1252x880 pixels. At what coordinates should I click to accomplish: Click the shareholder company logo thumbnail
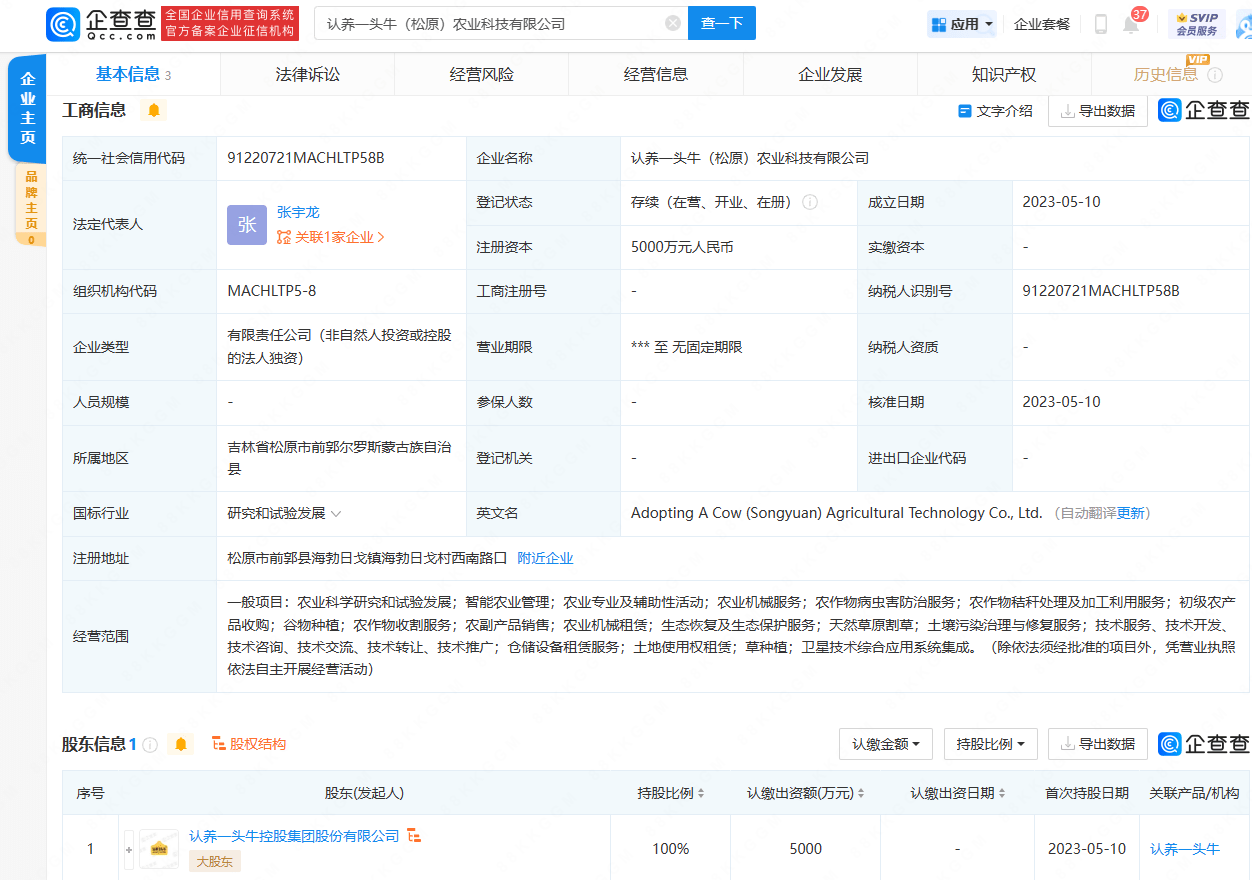click(159, 849)
